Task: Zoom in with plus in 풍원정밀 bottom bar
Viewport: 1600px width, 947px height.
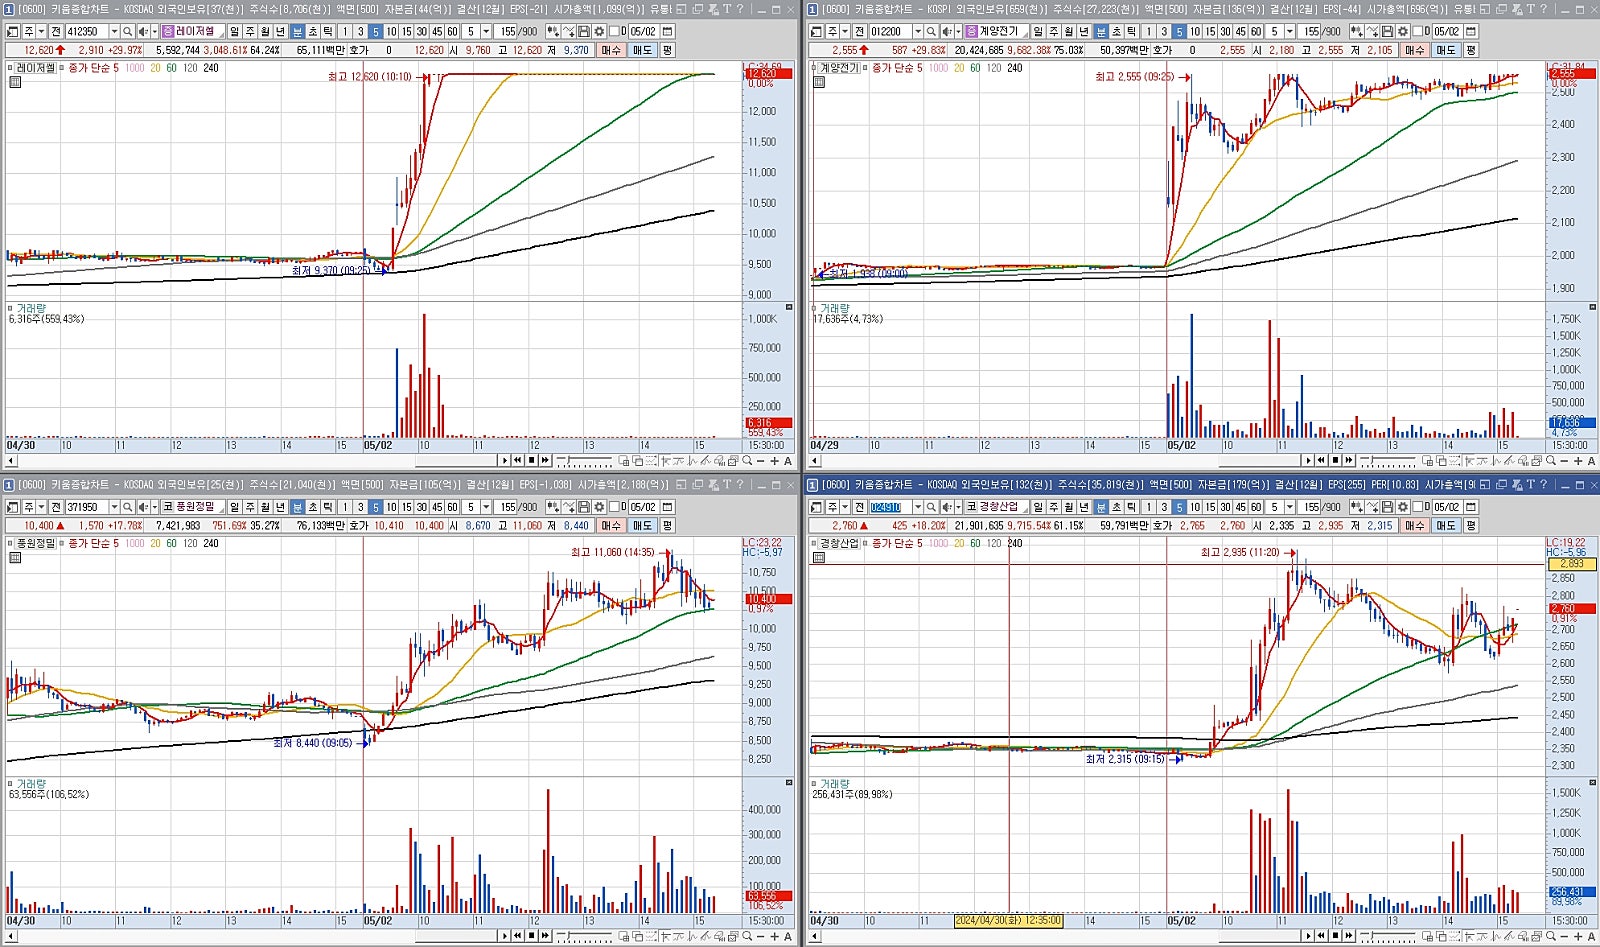Action: click(774, 937)
